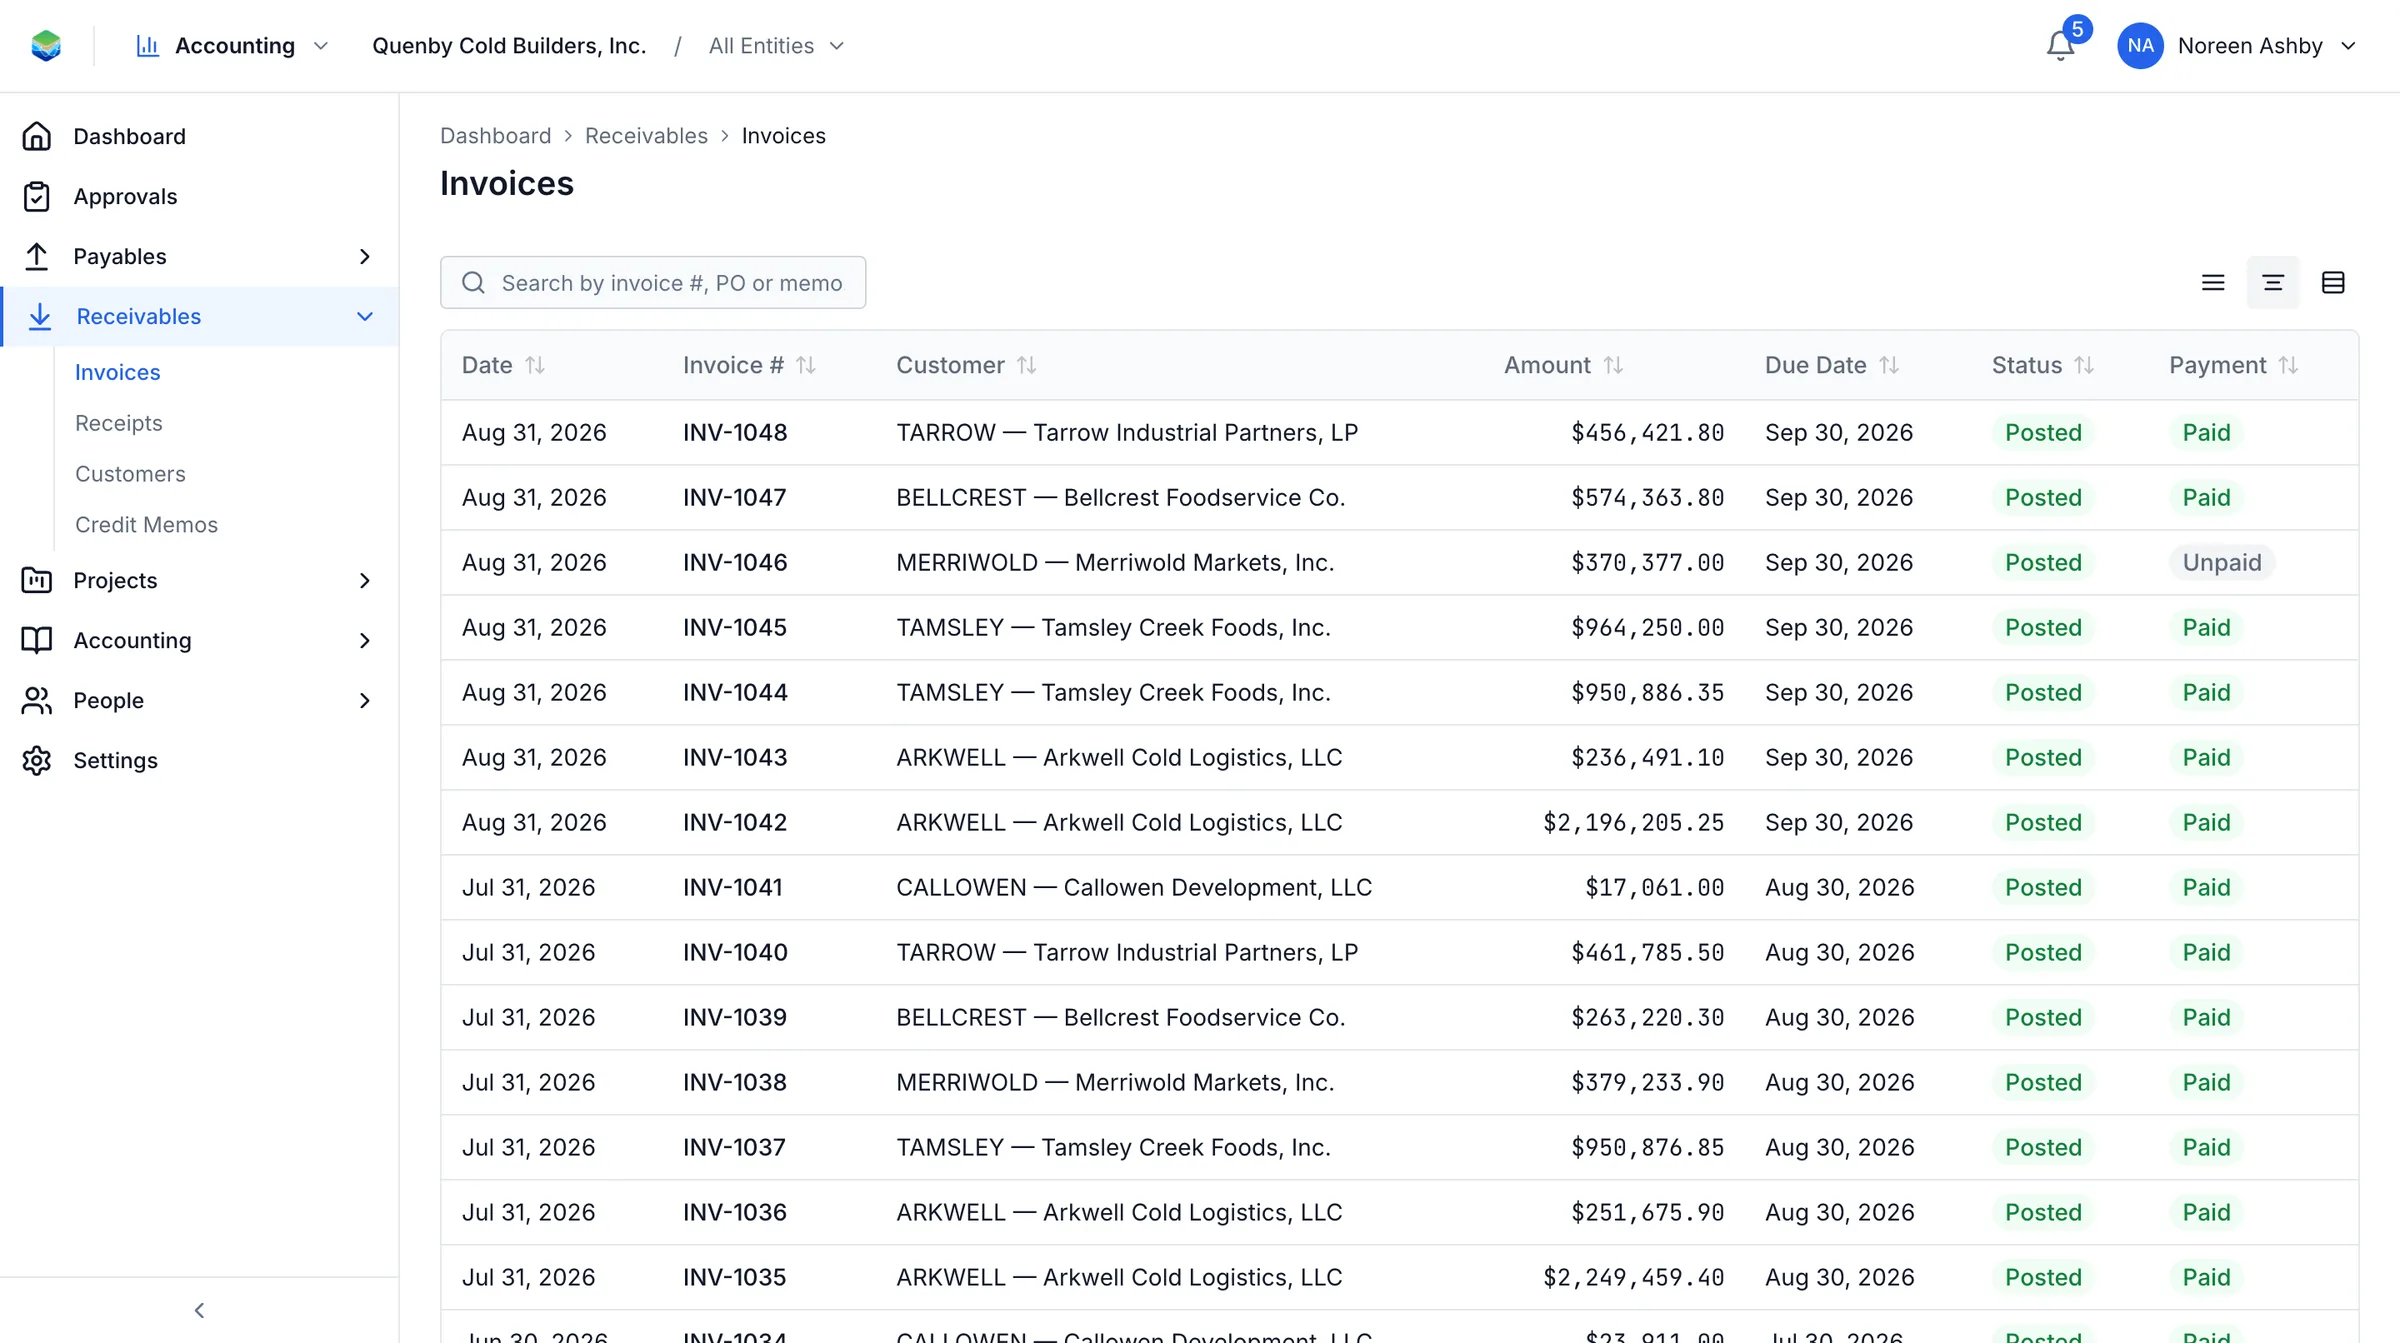Click the Dashboard home icon

pyautogui.click(x=37, y=136)
